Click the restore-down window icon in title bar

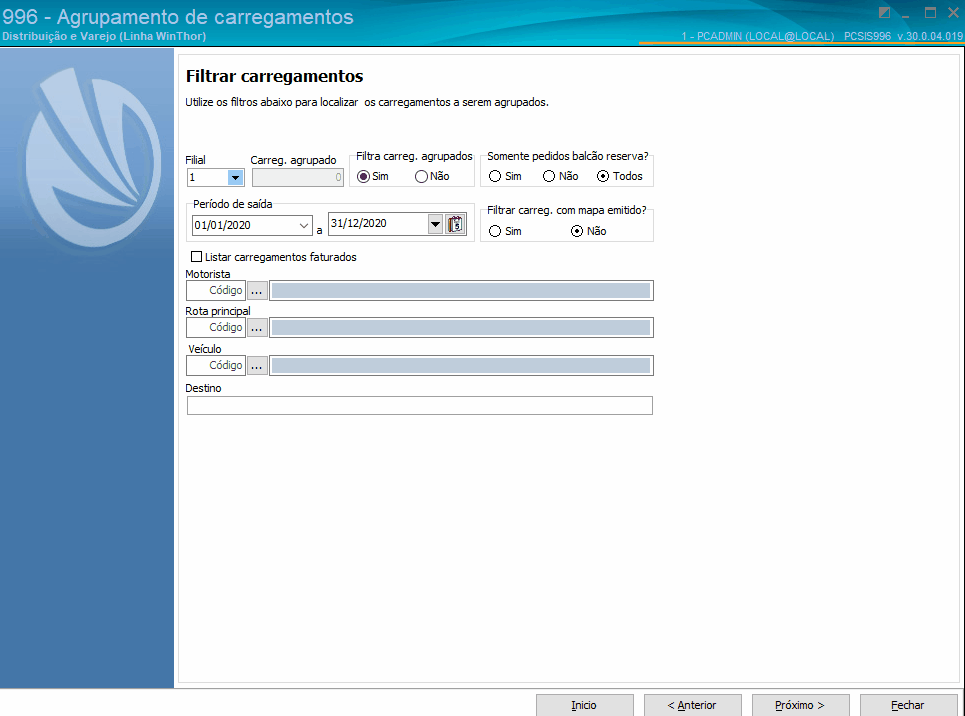tap(884, 13)
